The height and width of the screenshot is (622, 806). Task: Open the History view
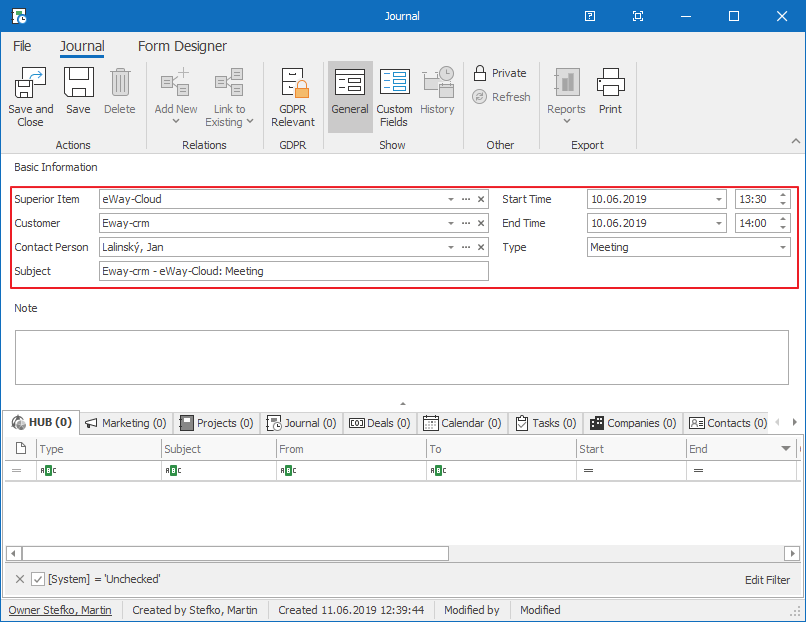click(437, 91)
